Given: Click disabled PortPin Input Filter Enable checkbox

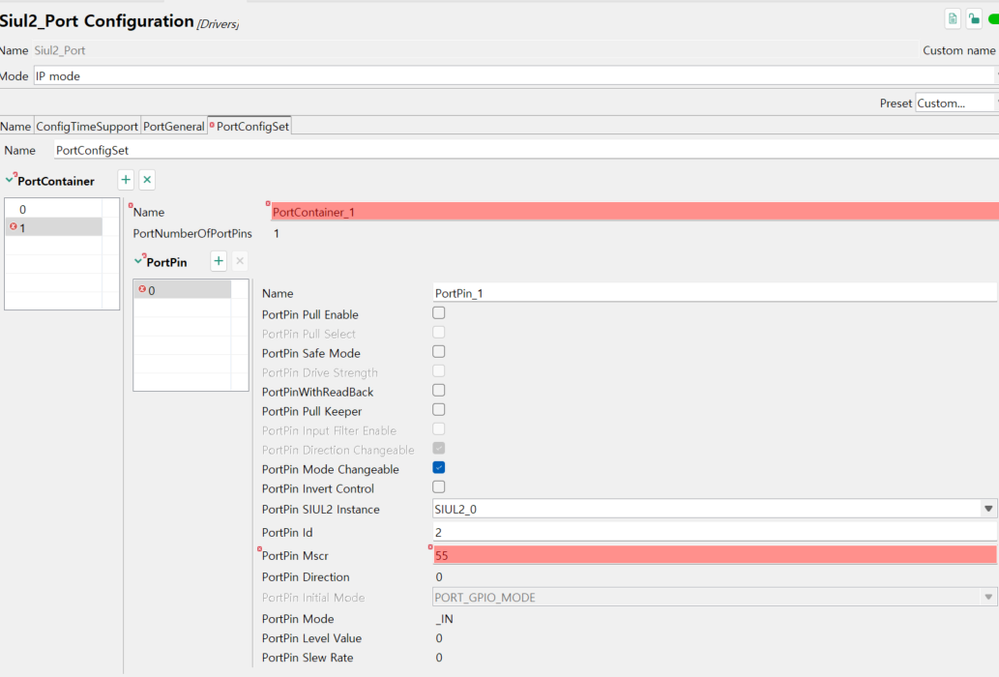Looking at the screenshot, I should click(438, 429).
